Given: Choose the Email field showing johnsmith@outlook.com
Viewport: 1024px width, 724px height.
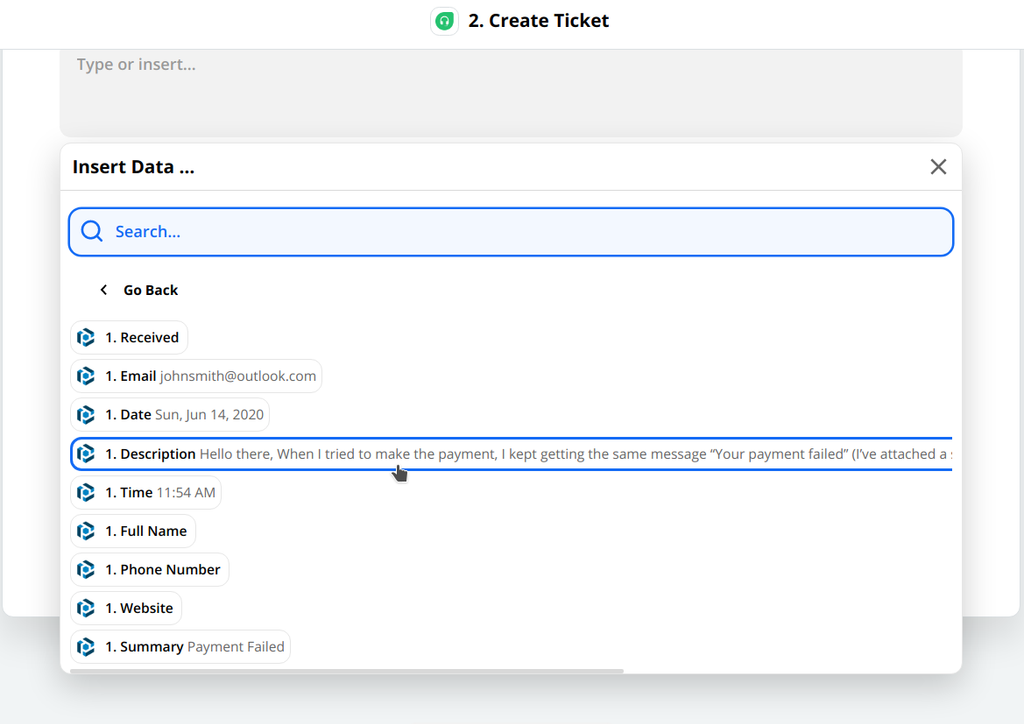Looking at the screenshot, I should tap(196, 376).
